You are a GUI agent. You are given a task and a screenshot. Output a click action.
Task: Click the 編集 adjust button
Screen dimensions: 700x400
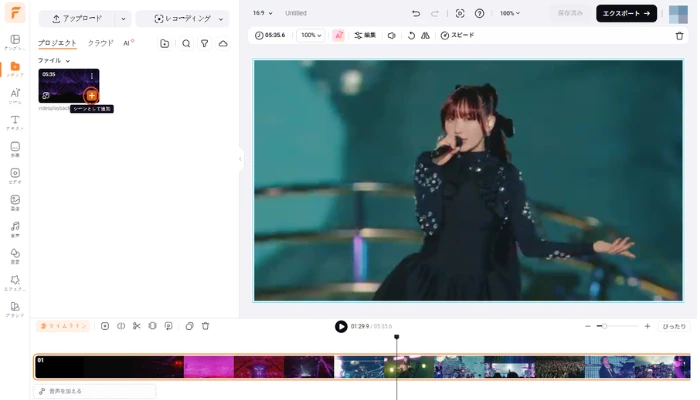[x=365, y=35]
